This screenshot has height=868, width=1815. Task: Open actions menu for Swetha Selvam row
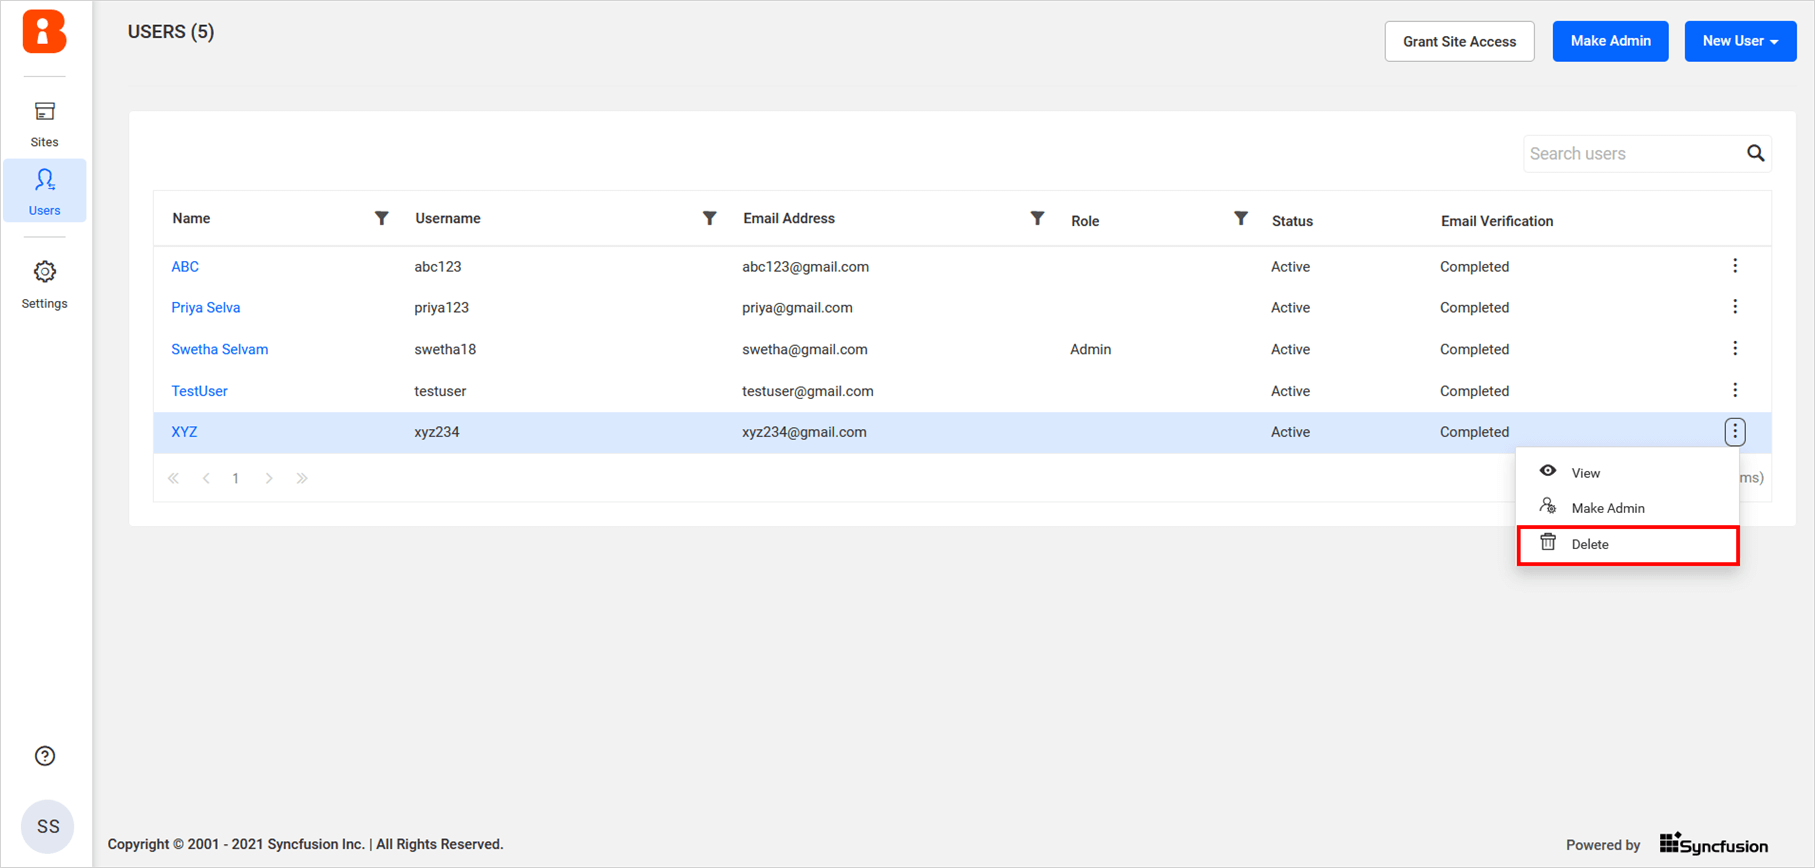click(1735, 348)
